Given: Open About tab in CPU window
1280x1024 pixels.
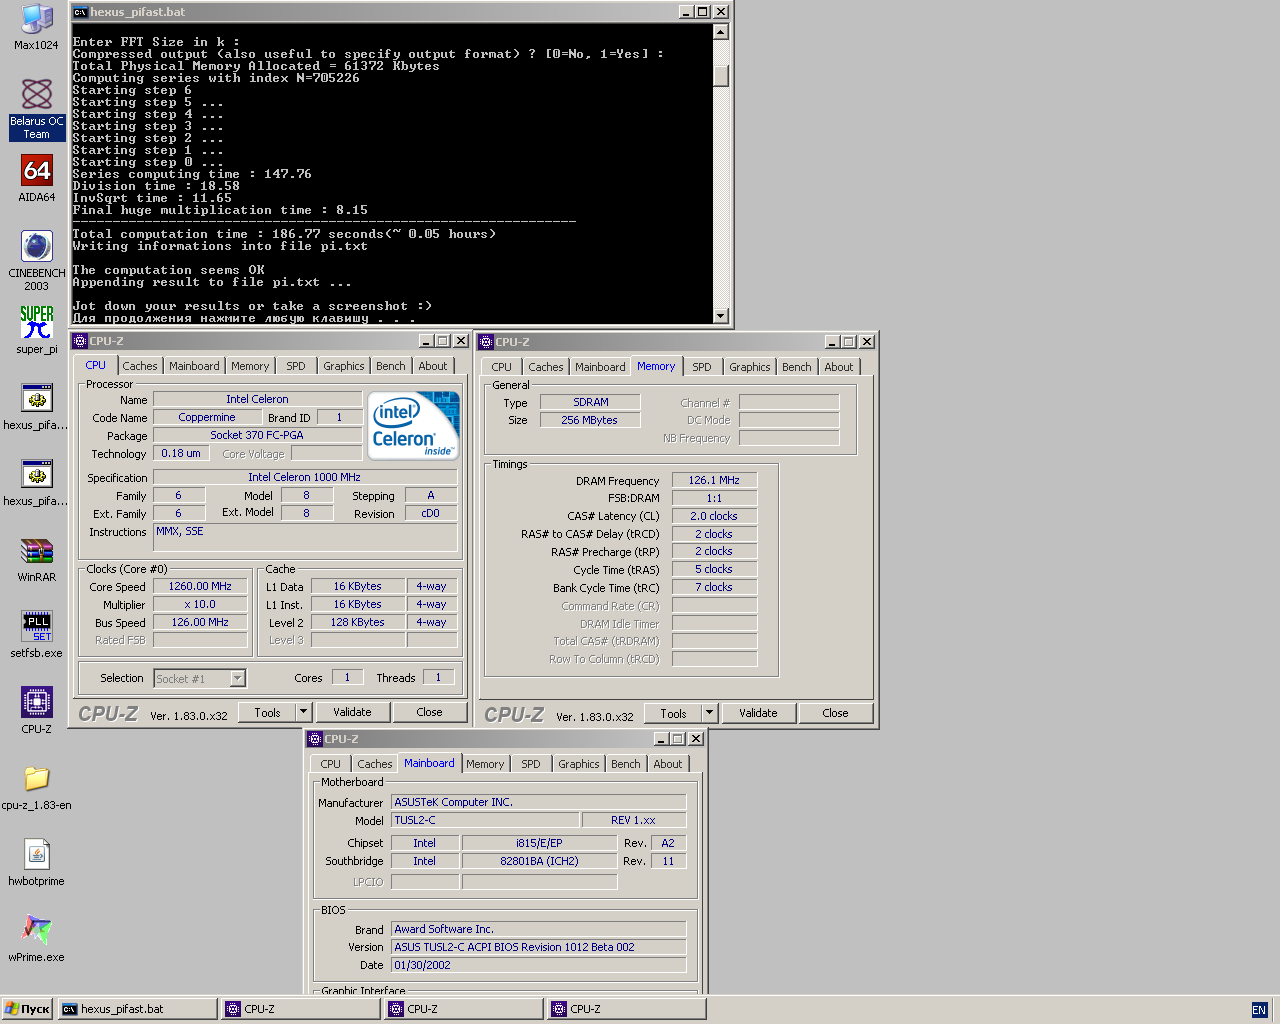Looking at the screenshot, I should click(x=433, y=366).
